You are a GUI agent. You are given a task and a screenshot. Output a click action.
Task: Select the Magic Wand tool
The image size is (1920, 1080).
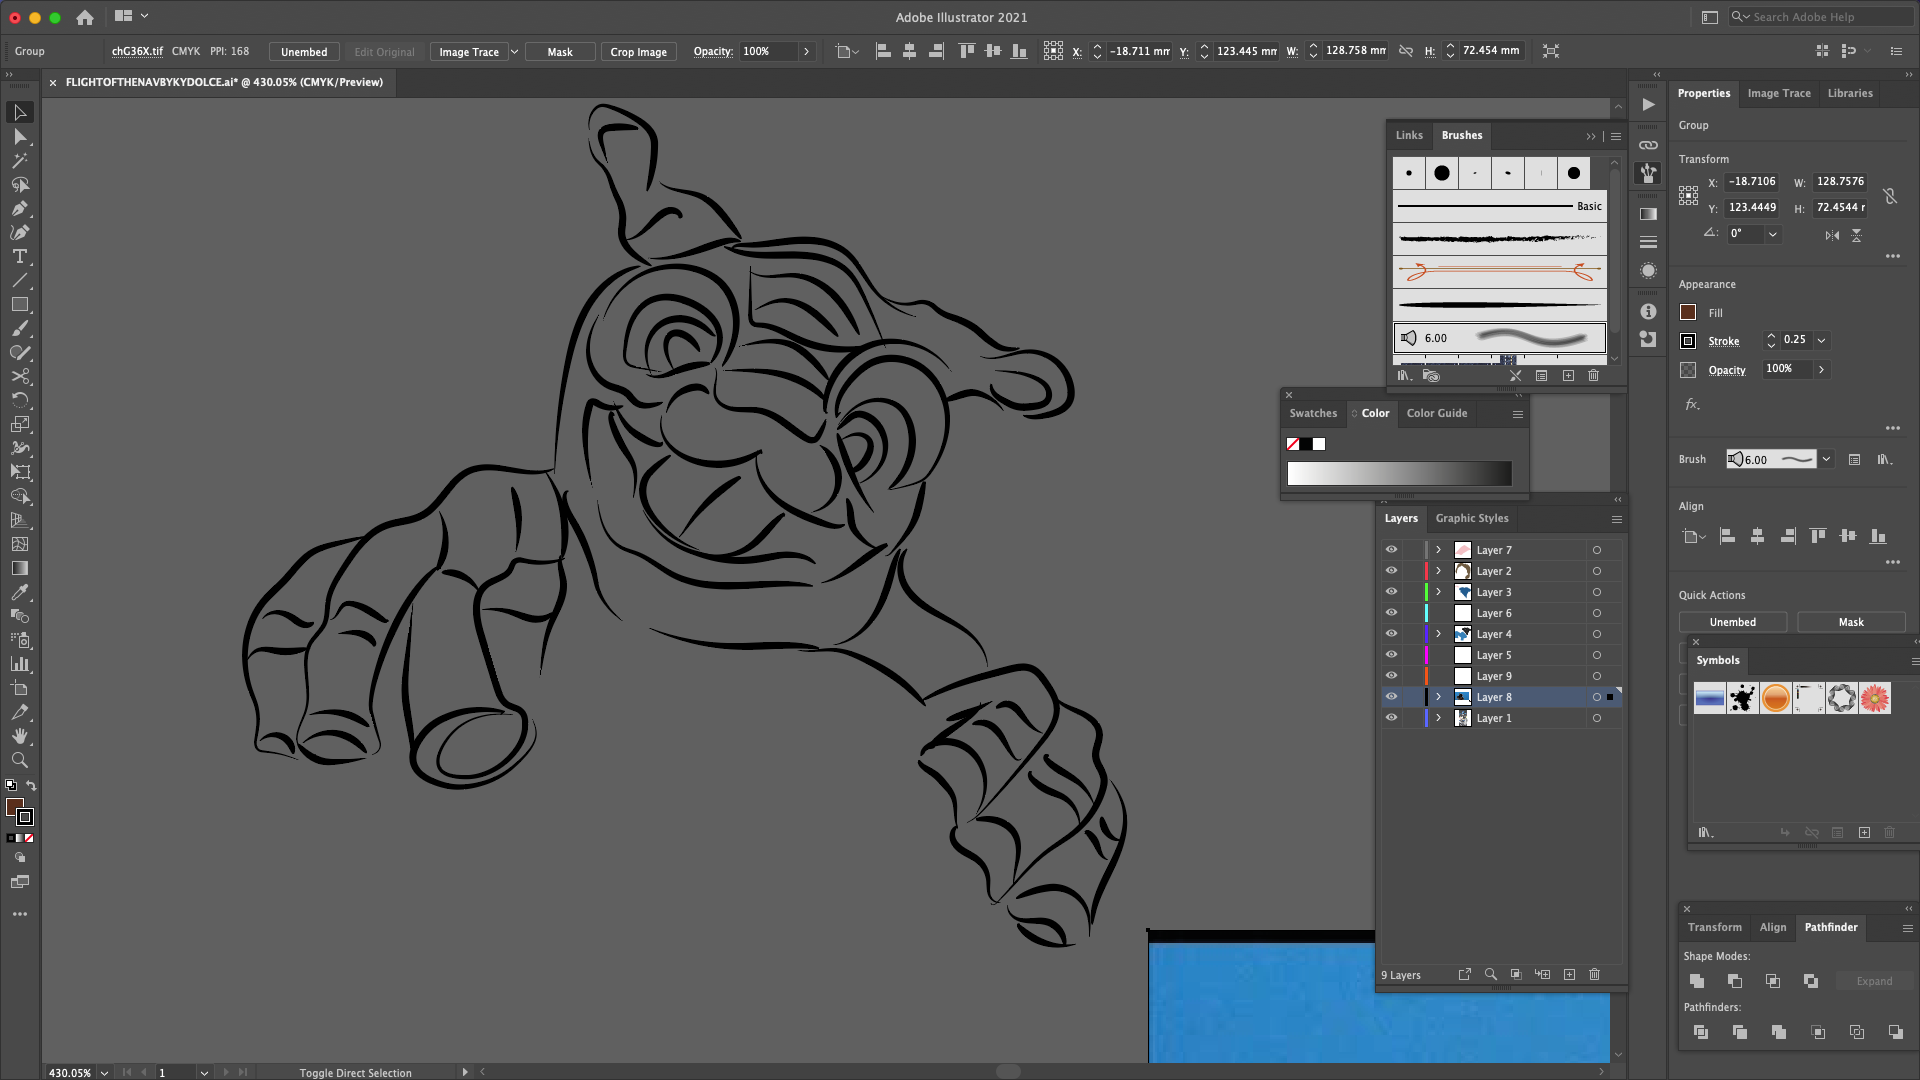(x=20, y=160)
